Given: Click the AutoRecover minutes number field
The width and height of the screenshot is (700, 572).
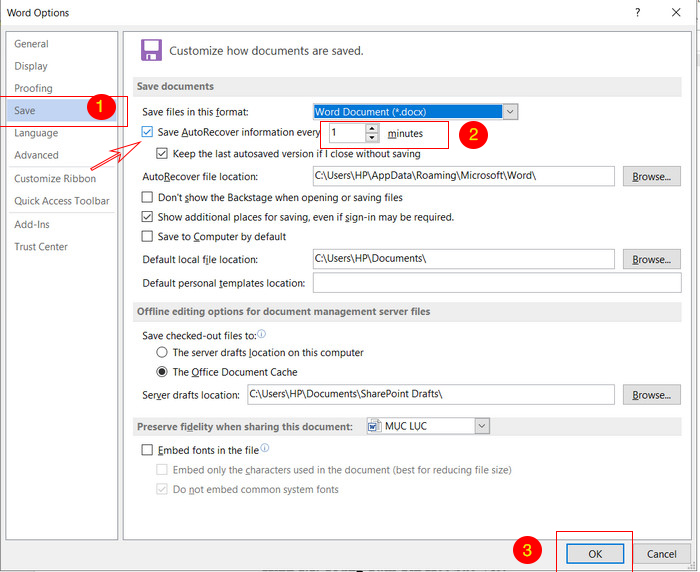Looking at the screenshot, I should coord(347,133).
